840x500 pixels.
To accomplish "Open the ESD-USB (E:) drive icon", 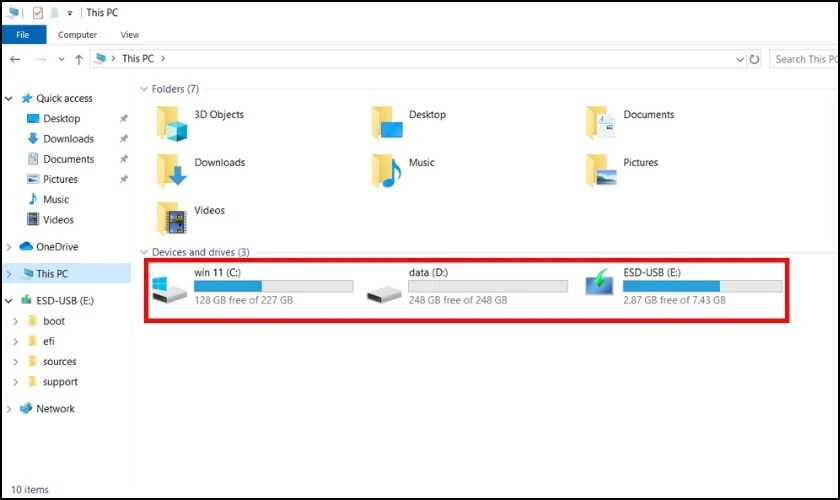I will (600, 287).
